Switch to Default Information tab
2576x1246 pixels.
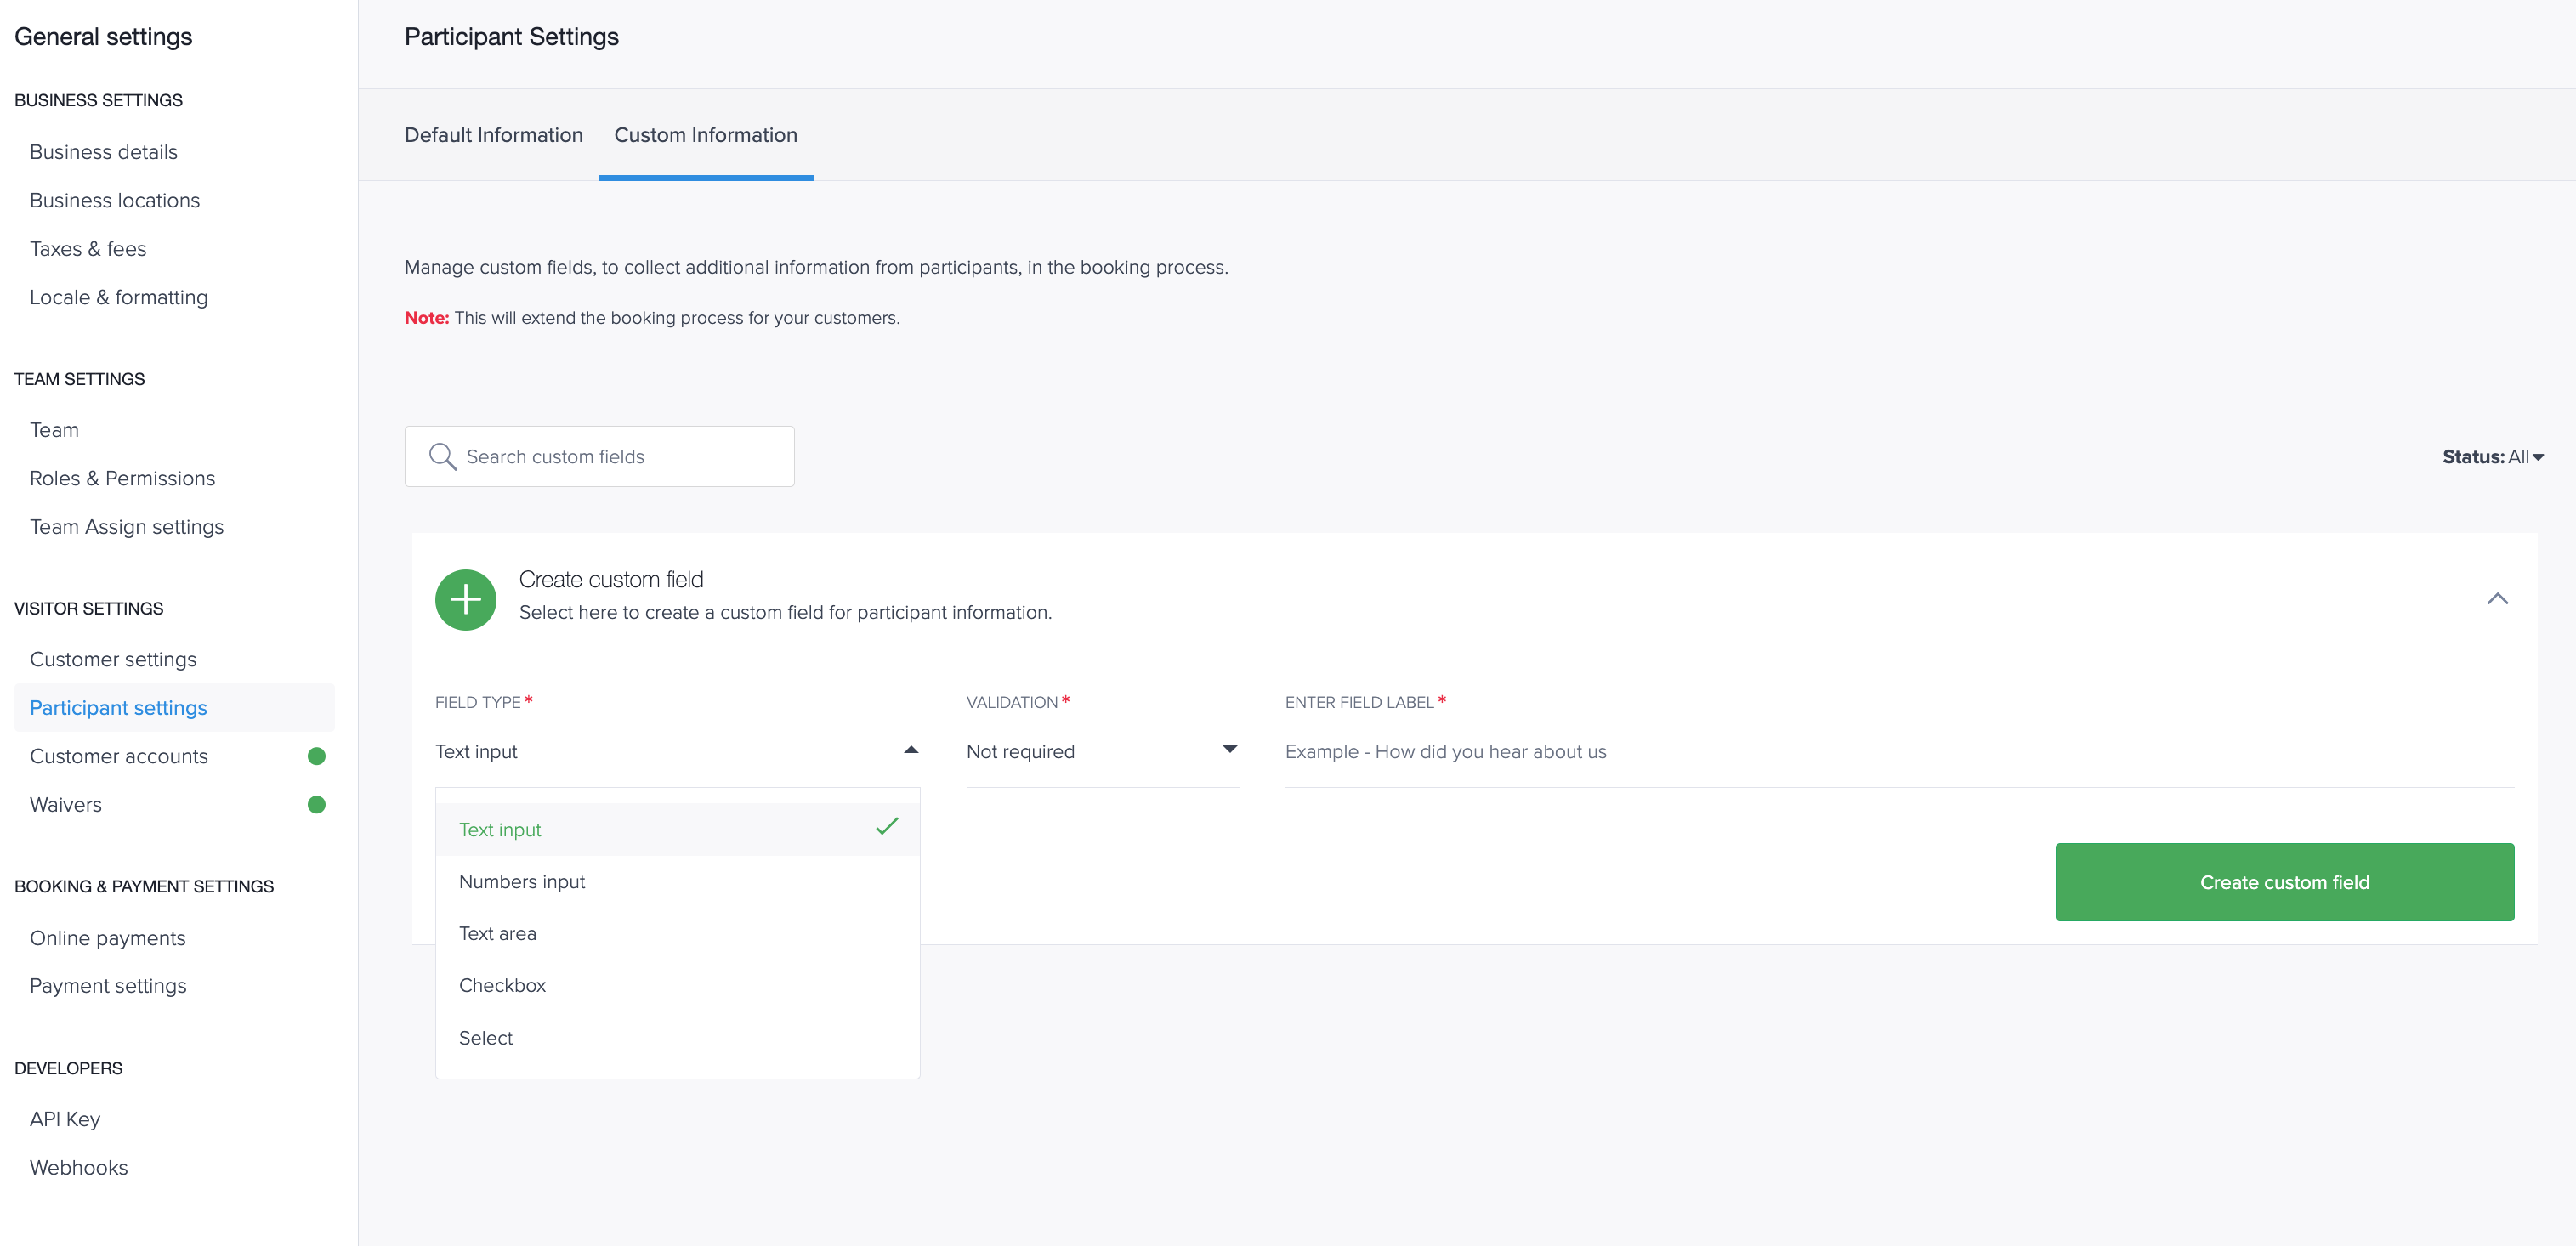(494, 135)
